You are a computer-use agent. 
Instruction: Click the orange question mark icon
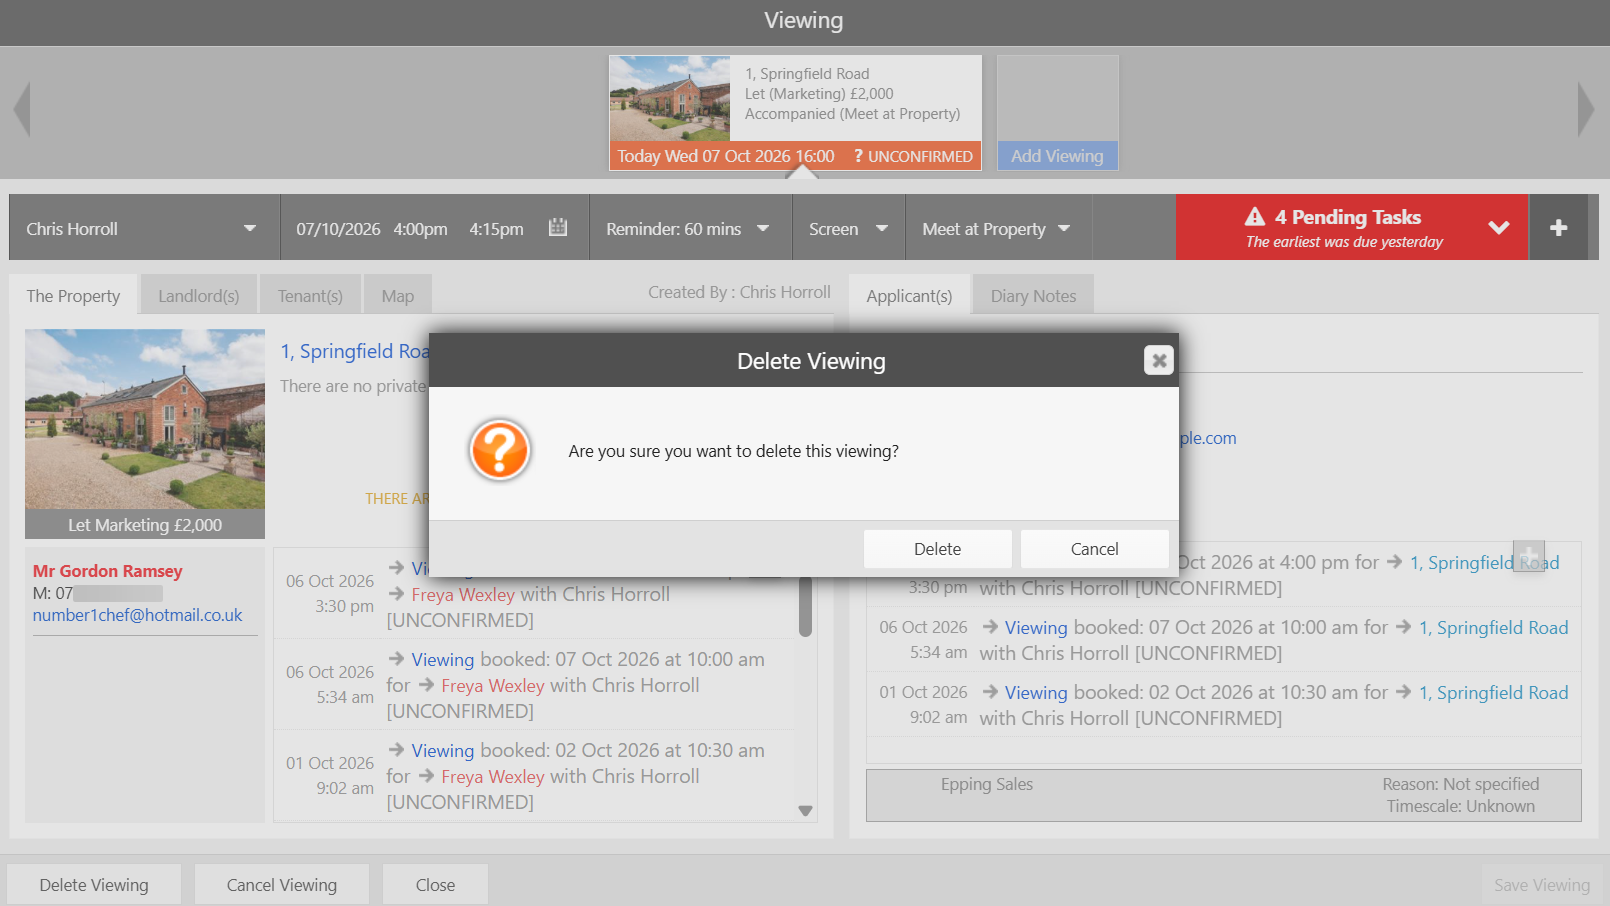coord(499,450)
